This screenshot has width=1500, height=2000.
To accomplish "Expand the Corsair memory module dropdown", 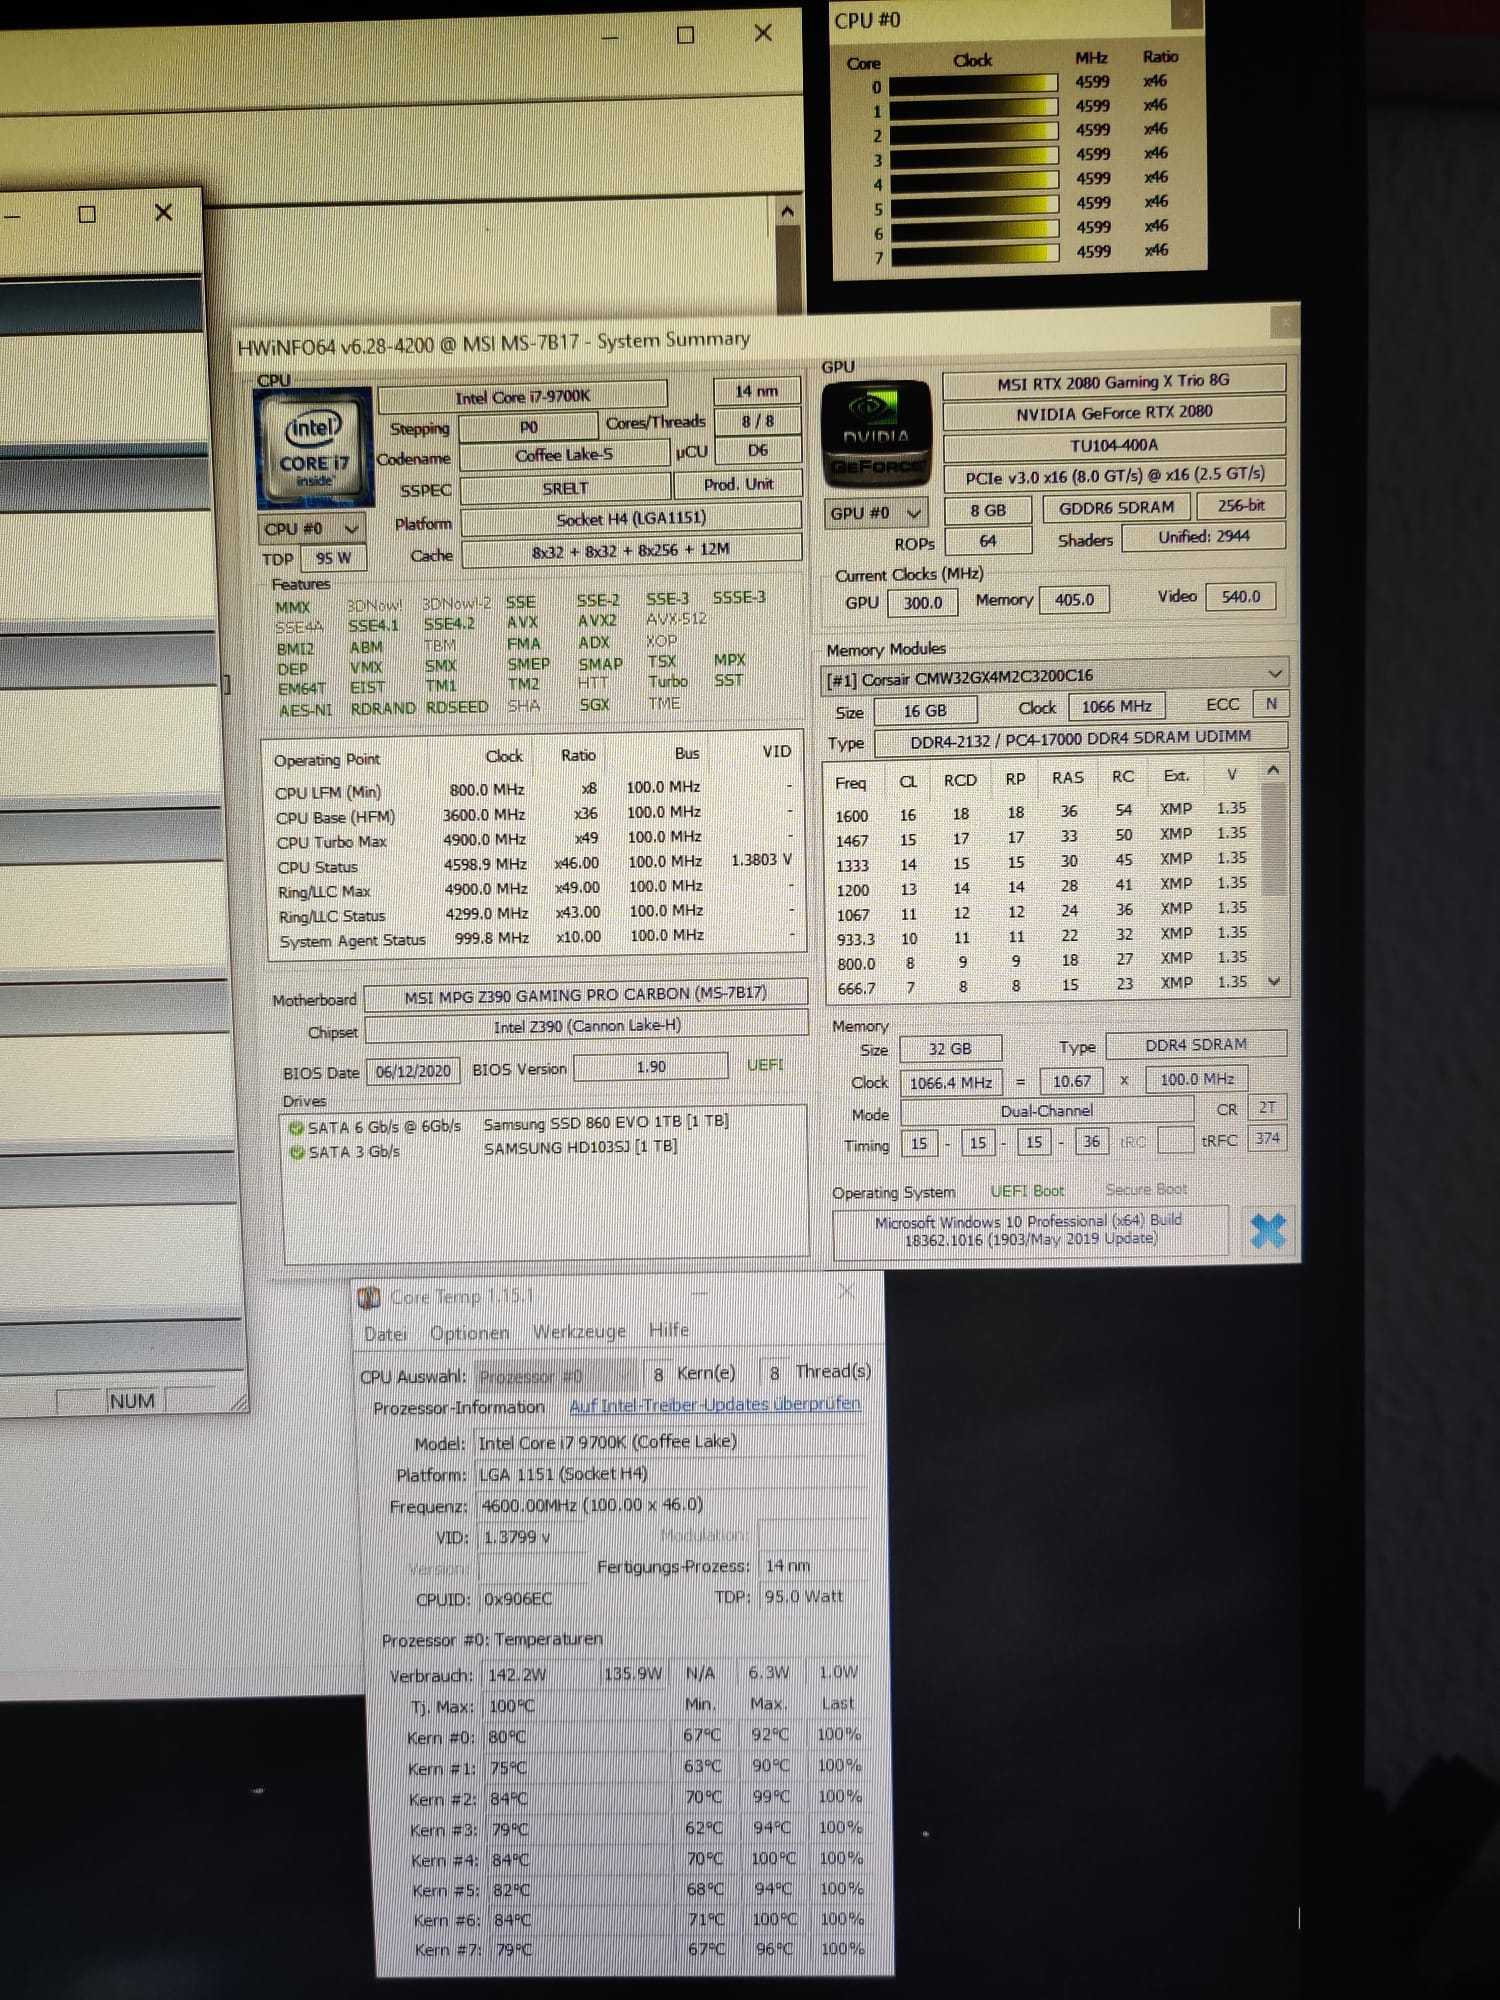I will click(x=1274, y=673).
